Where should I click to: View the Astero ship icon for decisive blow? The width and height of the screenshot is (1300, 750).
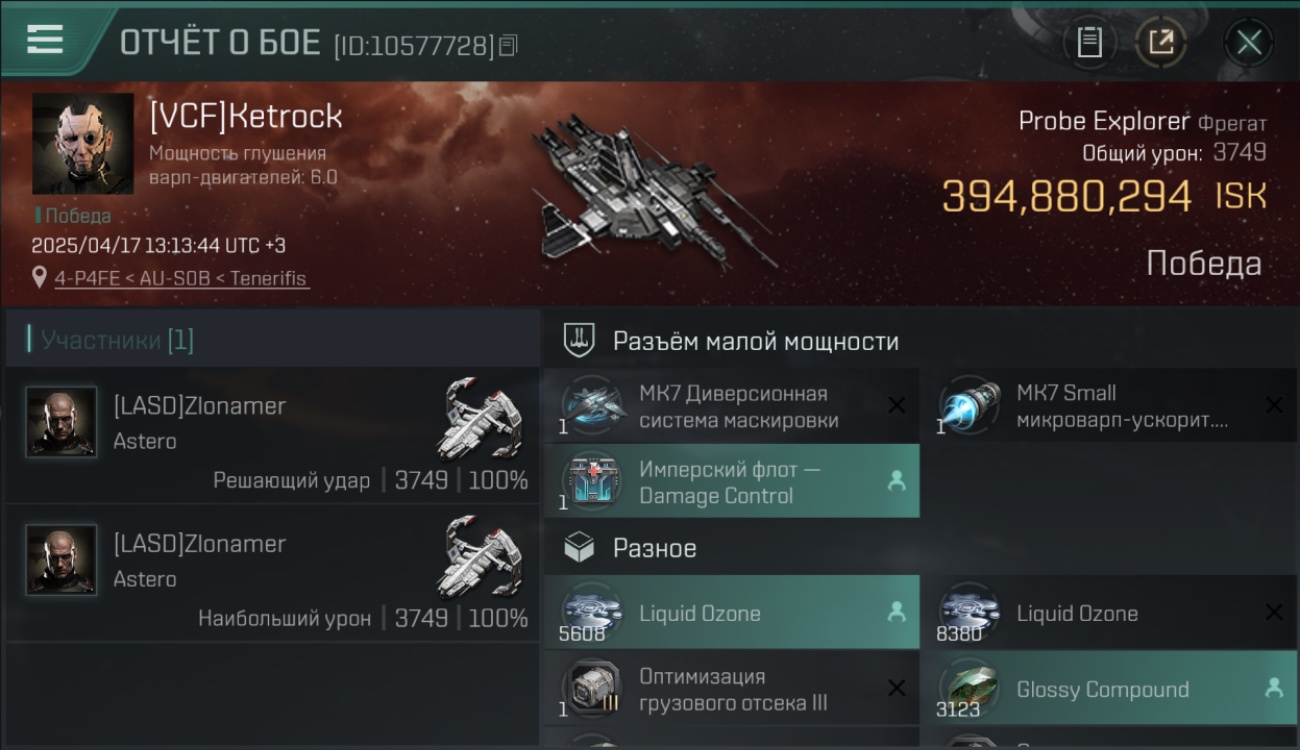pyautogui.click(x=481, y=416)
